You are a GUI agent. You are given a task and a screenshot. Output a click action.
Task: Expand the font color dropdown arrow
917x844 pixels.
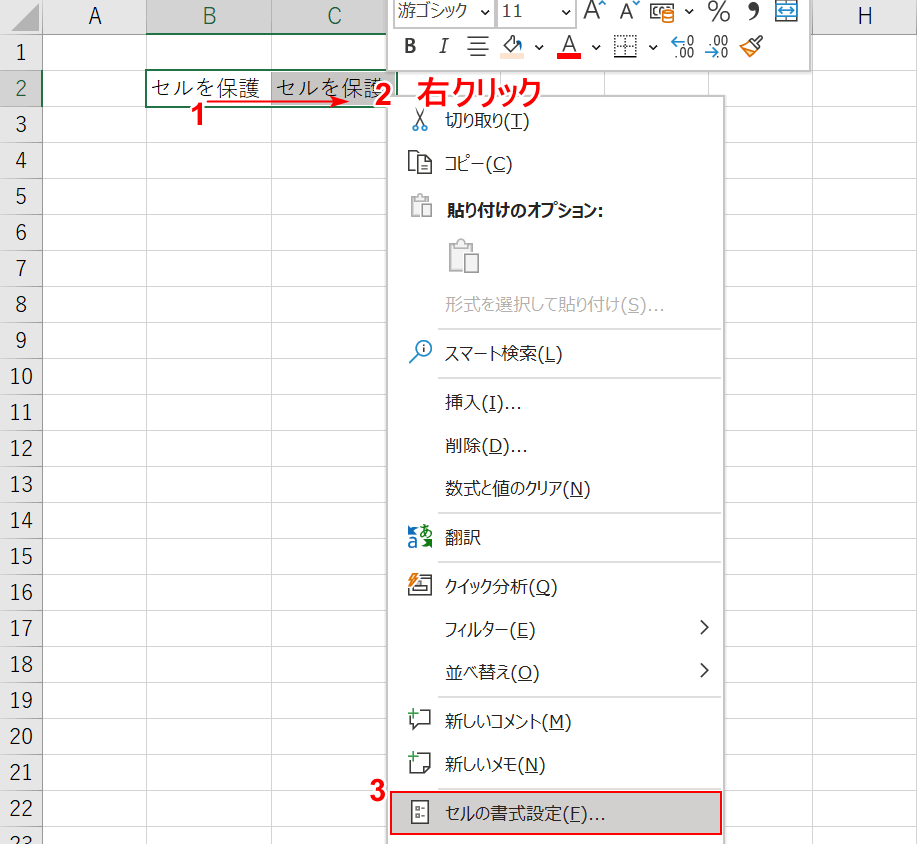(x=596, y=46)
